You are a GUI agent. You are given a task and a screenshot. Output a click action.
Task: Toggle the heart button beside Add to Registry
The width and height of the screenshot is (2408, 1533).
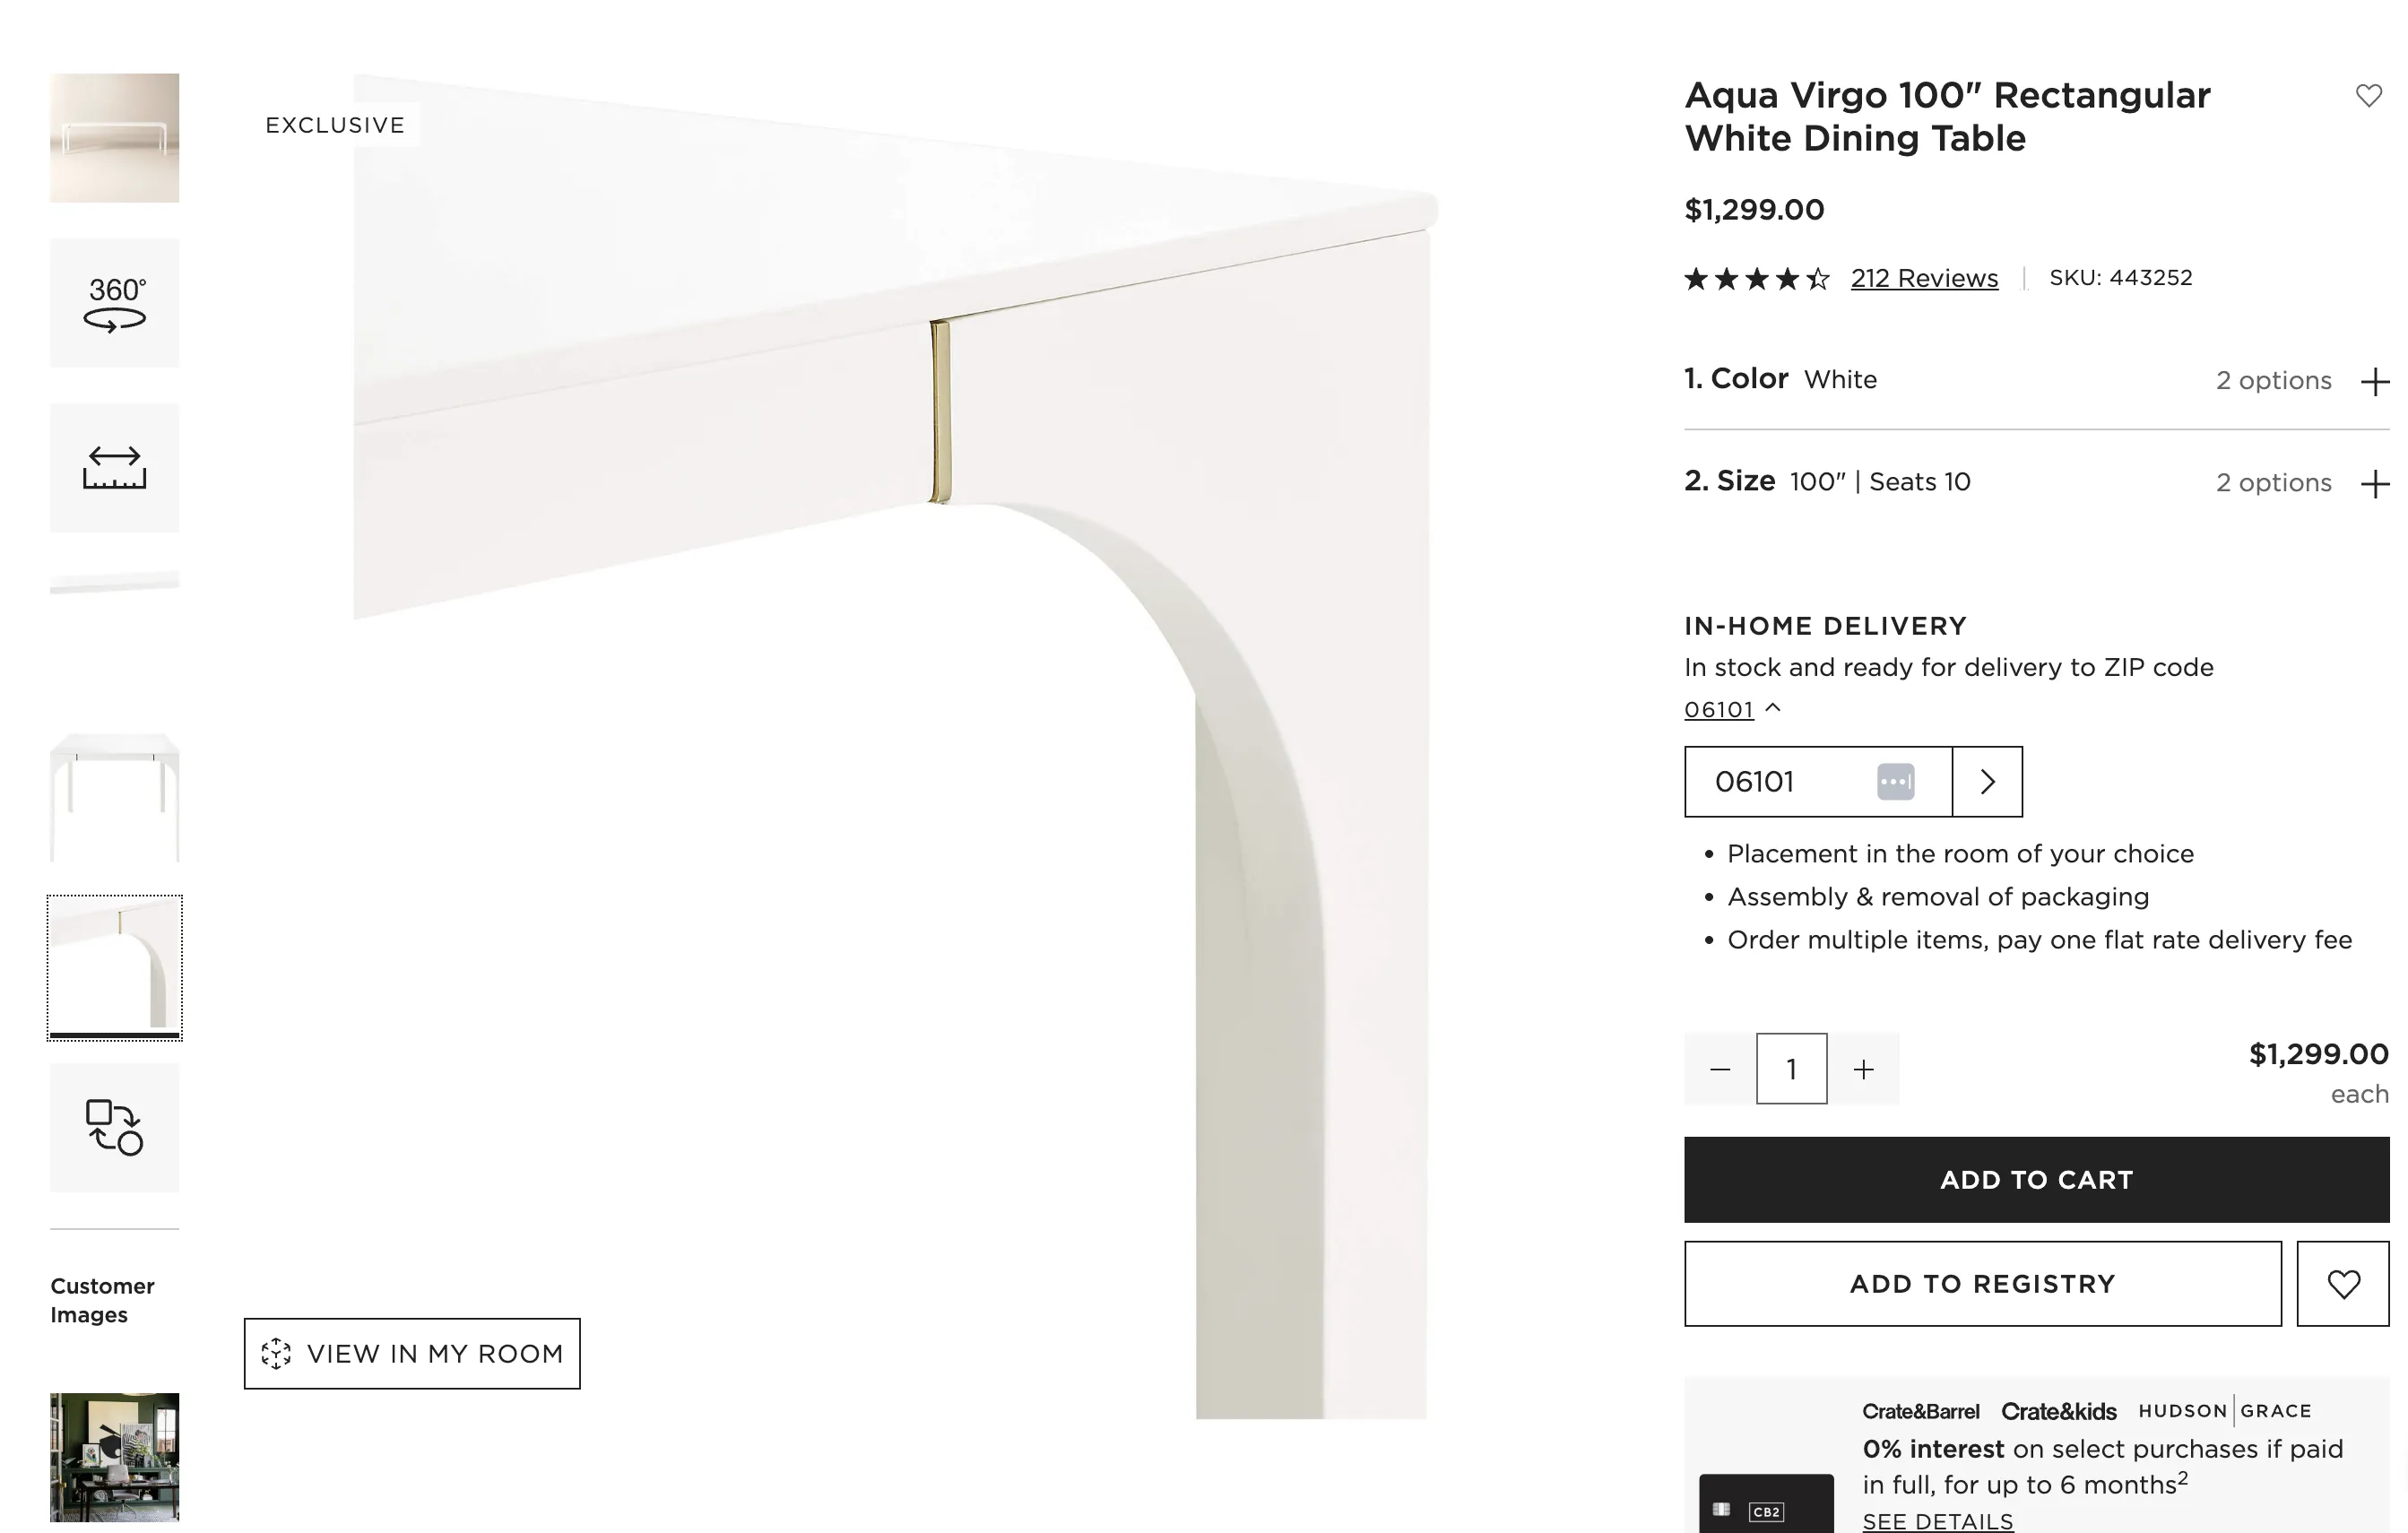pyautogui.click(x=2343, y=1284)
